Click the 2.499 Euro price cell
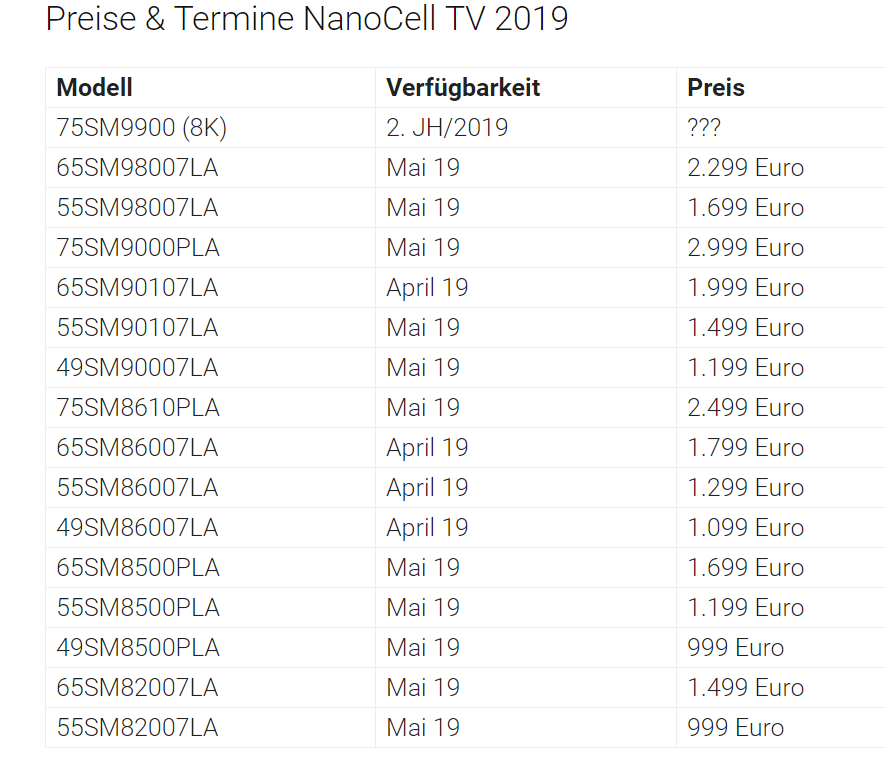Screen dimensions: 886x770 coord(745,408)
